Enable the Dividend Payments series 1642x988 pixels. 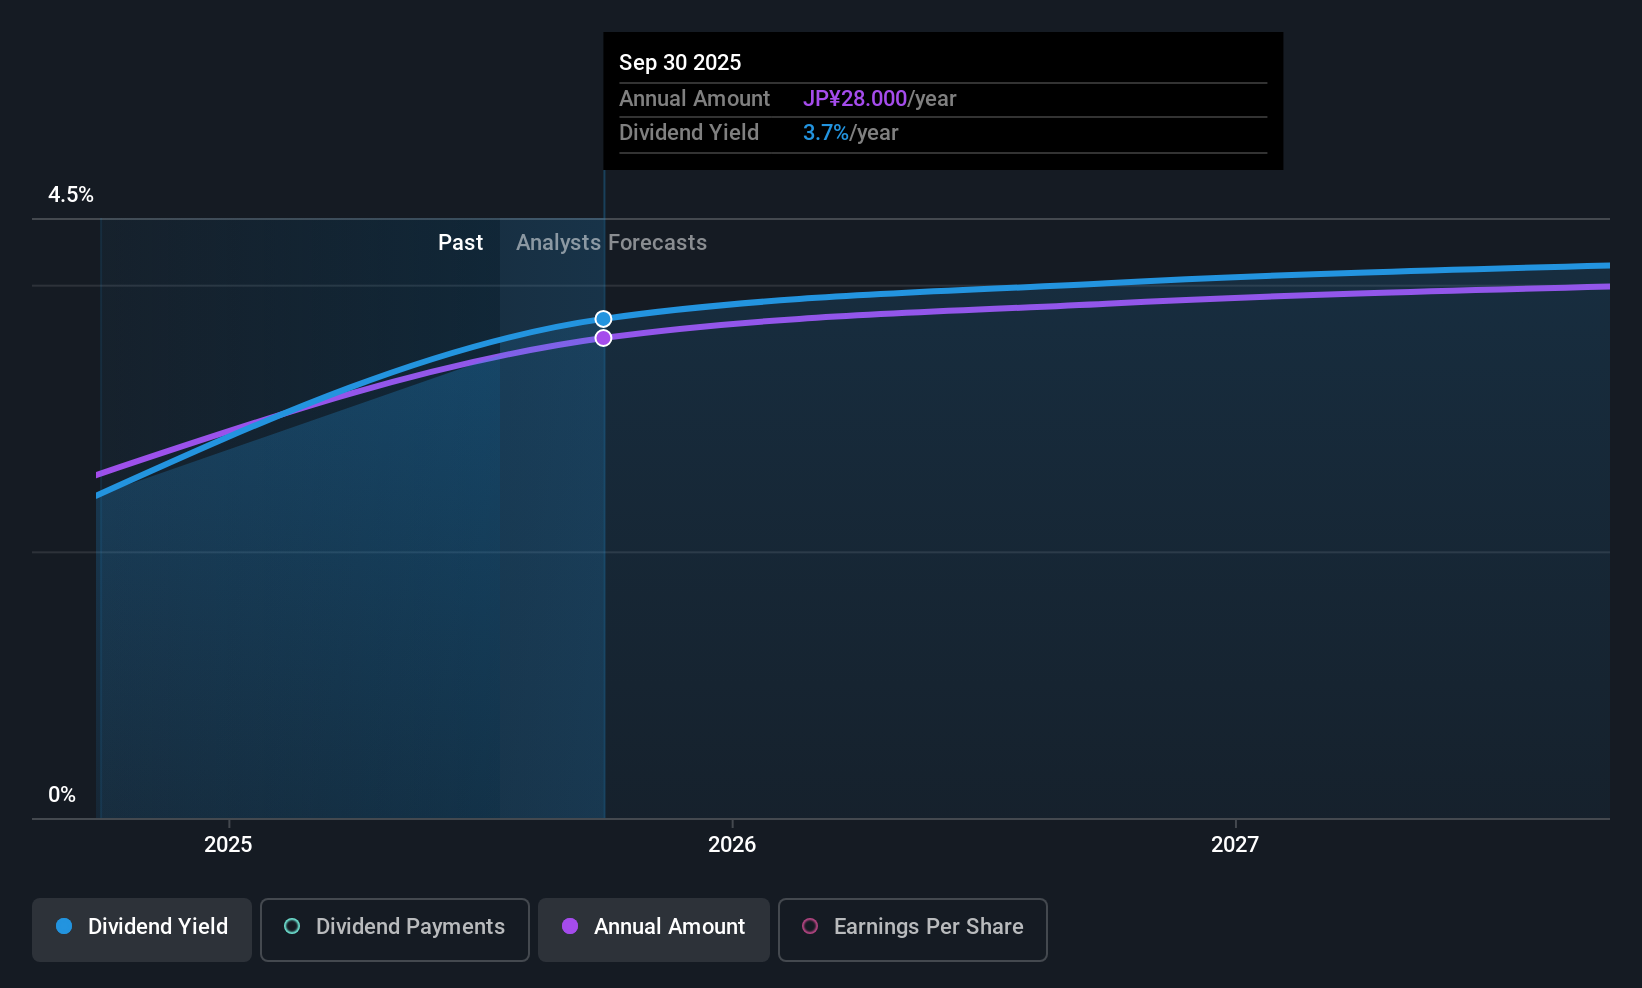[395, 930]
